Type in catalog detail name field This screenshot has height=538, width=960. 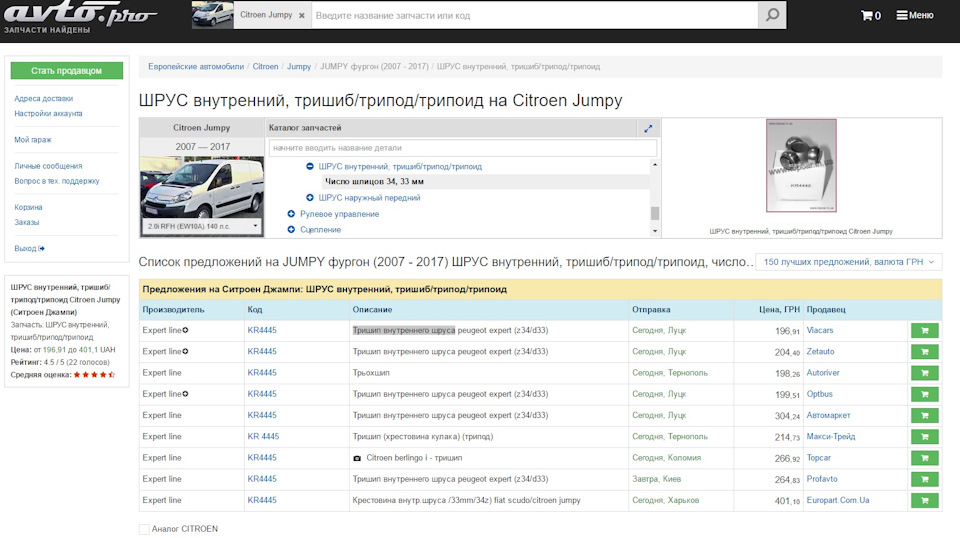coord(463,148)
